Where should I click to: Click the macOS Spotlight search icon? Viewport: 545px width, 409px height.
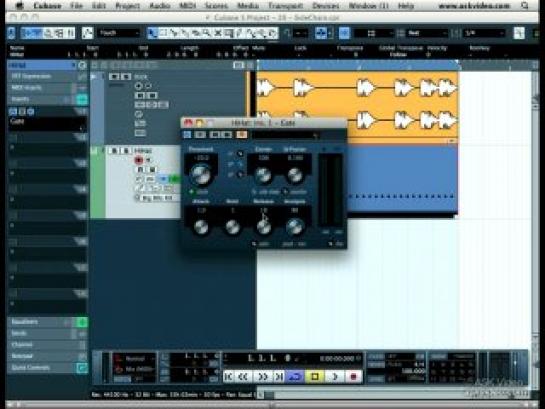pyautogui.click(x=524, y=6)
